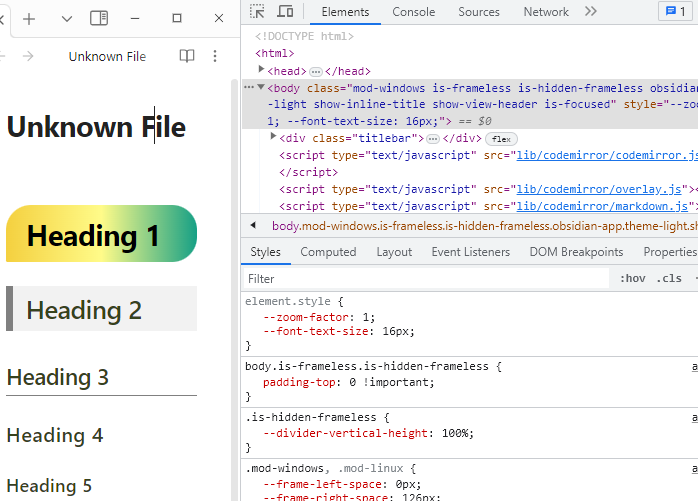Screen dimensions: 698x501
Task: Switch to the Sources tab
Action: coord(479,12)
